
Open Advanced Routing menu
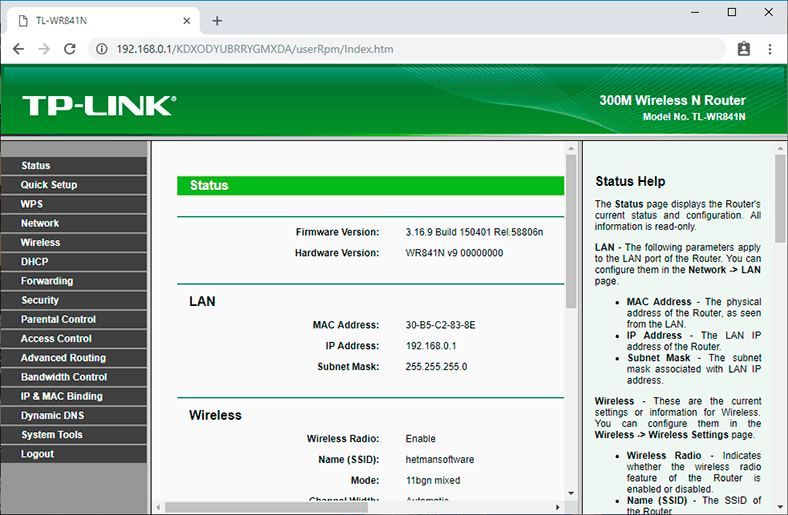pyautogui.click(x=74, y=358)
